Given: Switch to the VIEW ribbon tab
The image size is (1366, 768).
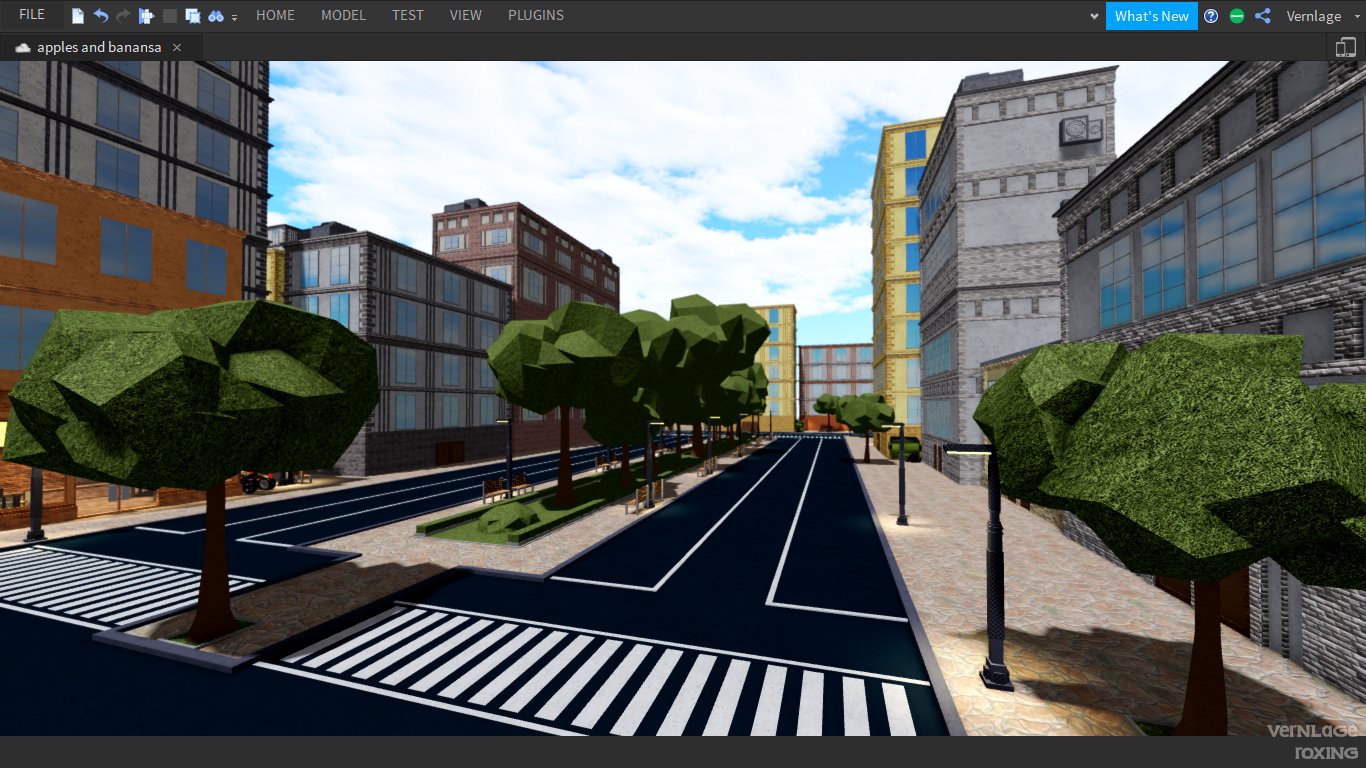Looking at the screenshot, I should coord(466,16).
